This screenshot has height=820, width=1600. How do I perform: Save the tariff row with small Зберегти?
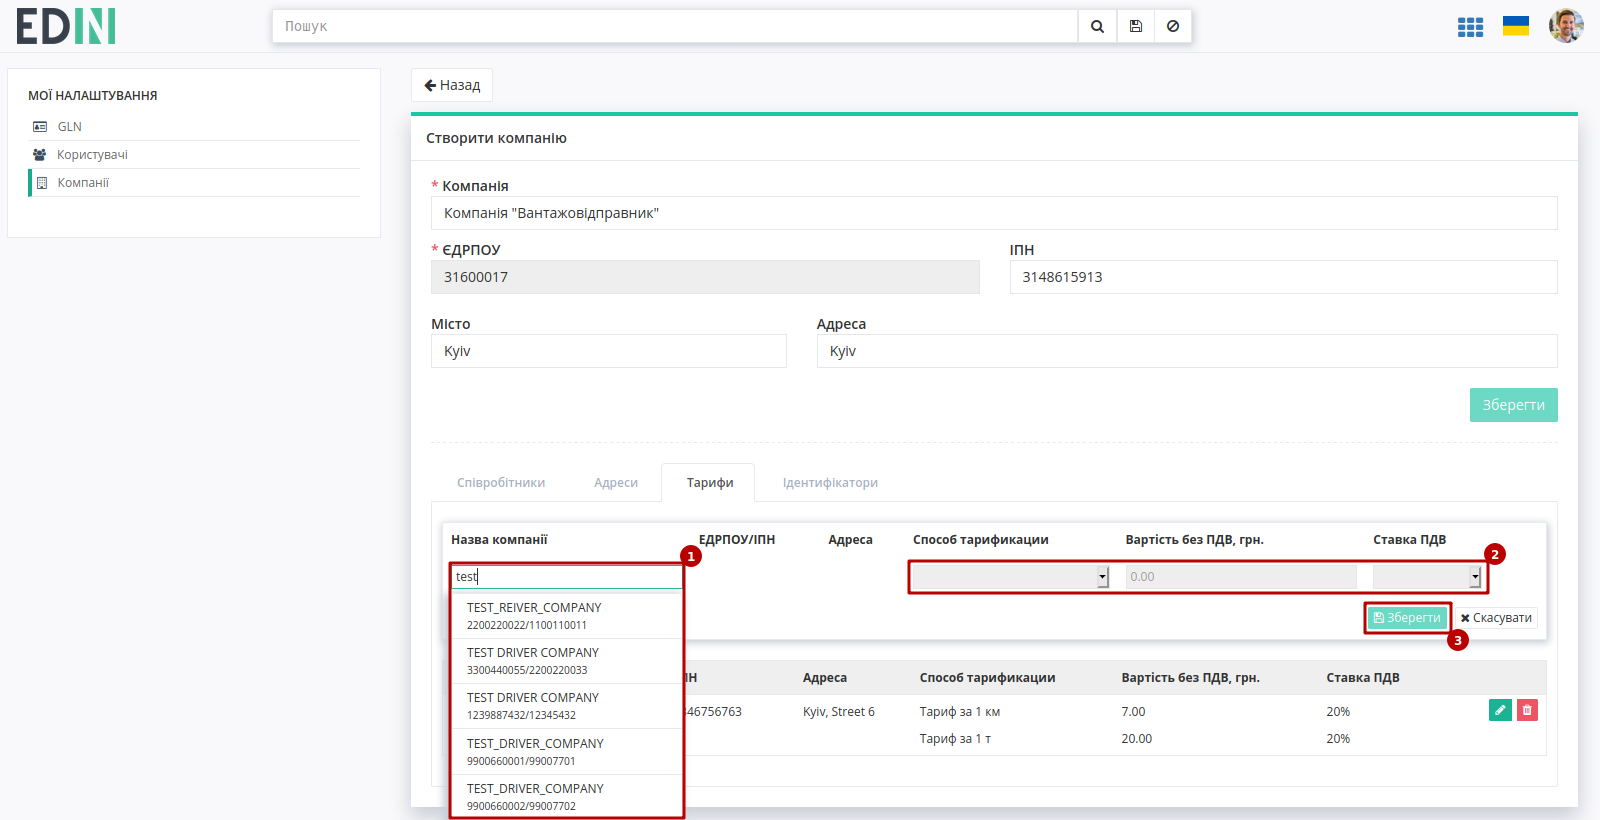point(1407,618)
